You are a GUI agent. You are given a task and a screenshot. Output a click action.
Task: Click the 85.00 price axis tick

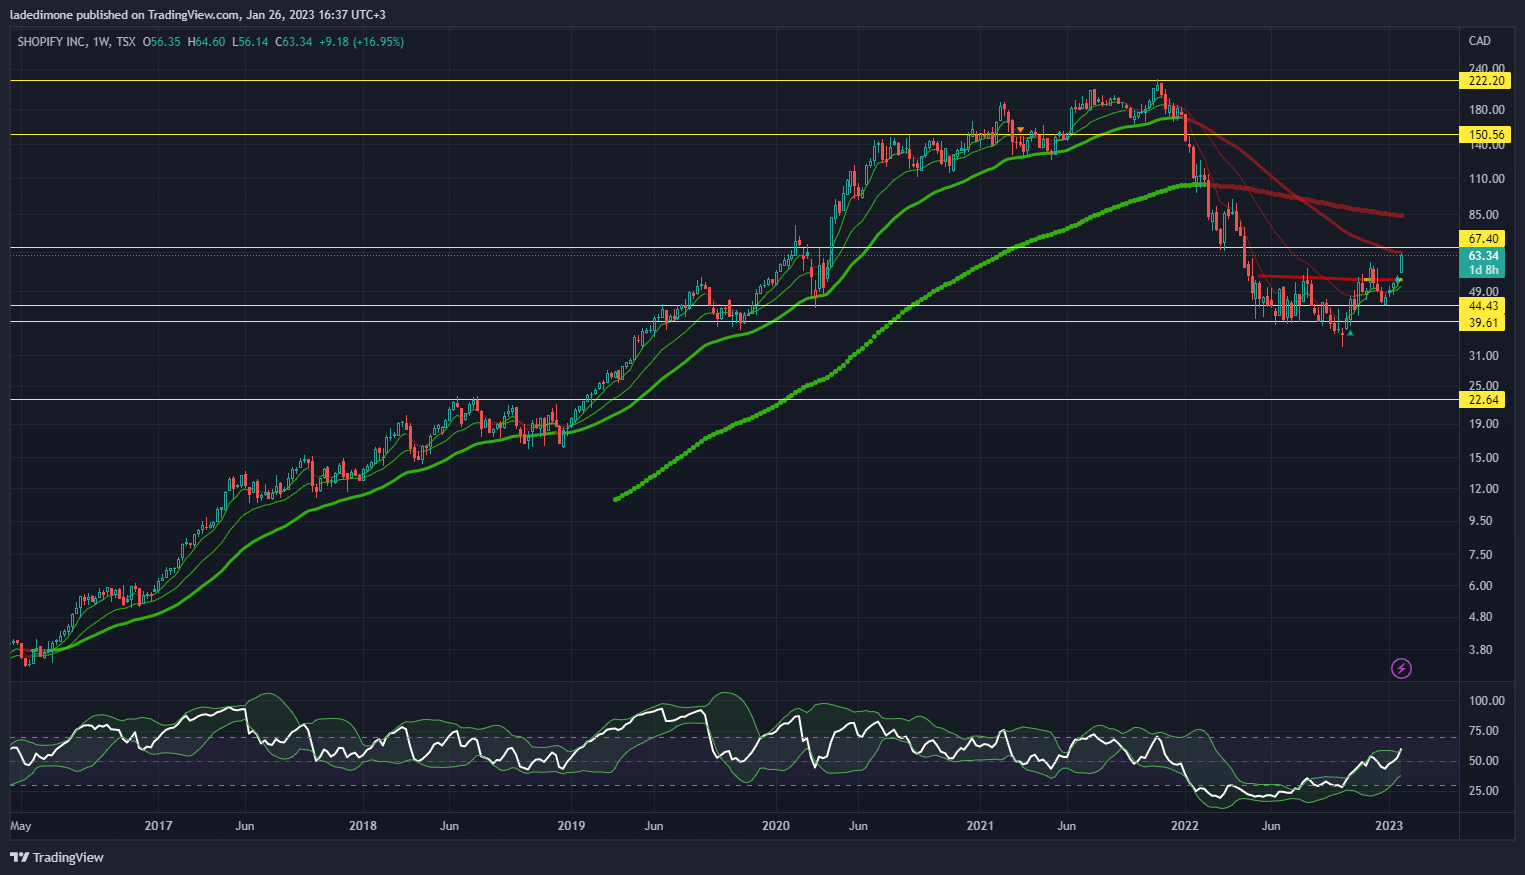pyautogui.click(x=1483, y=215)
